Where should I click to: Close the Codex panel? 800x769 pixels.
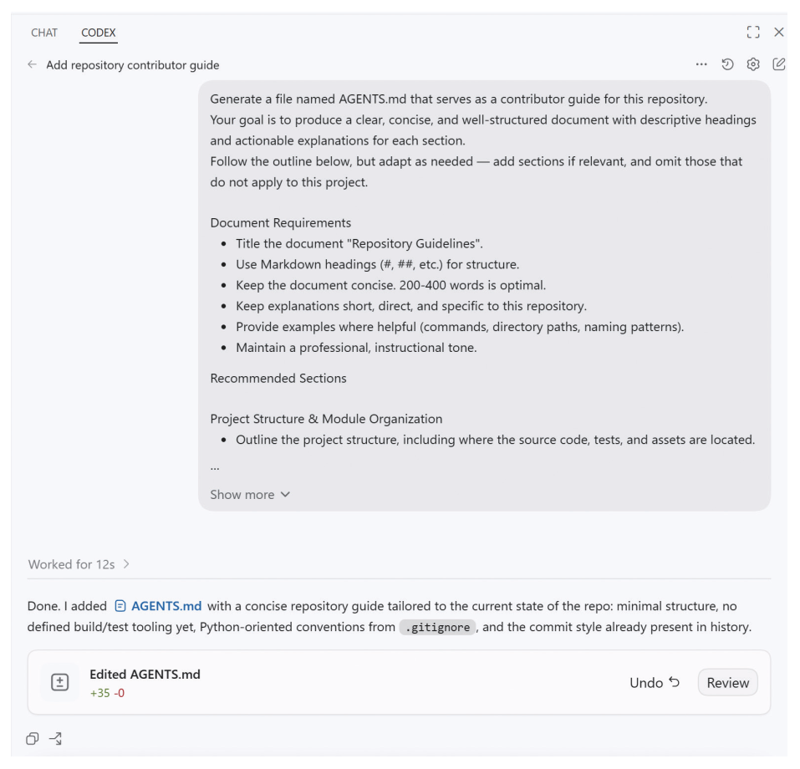click(779, 32)
